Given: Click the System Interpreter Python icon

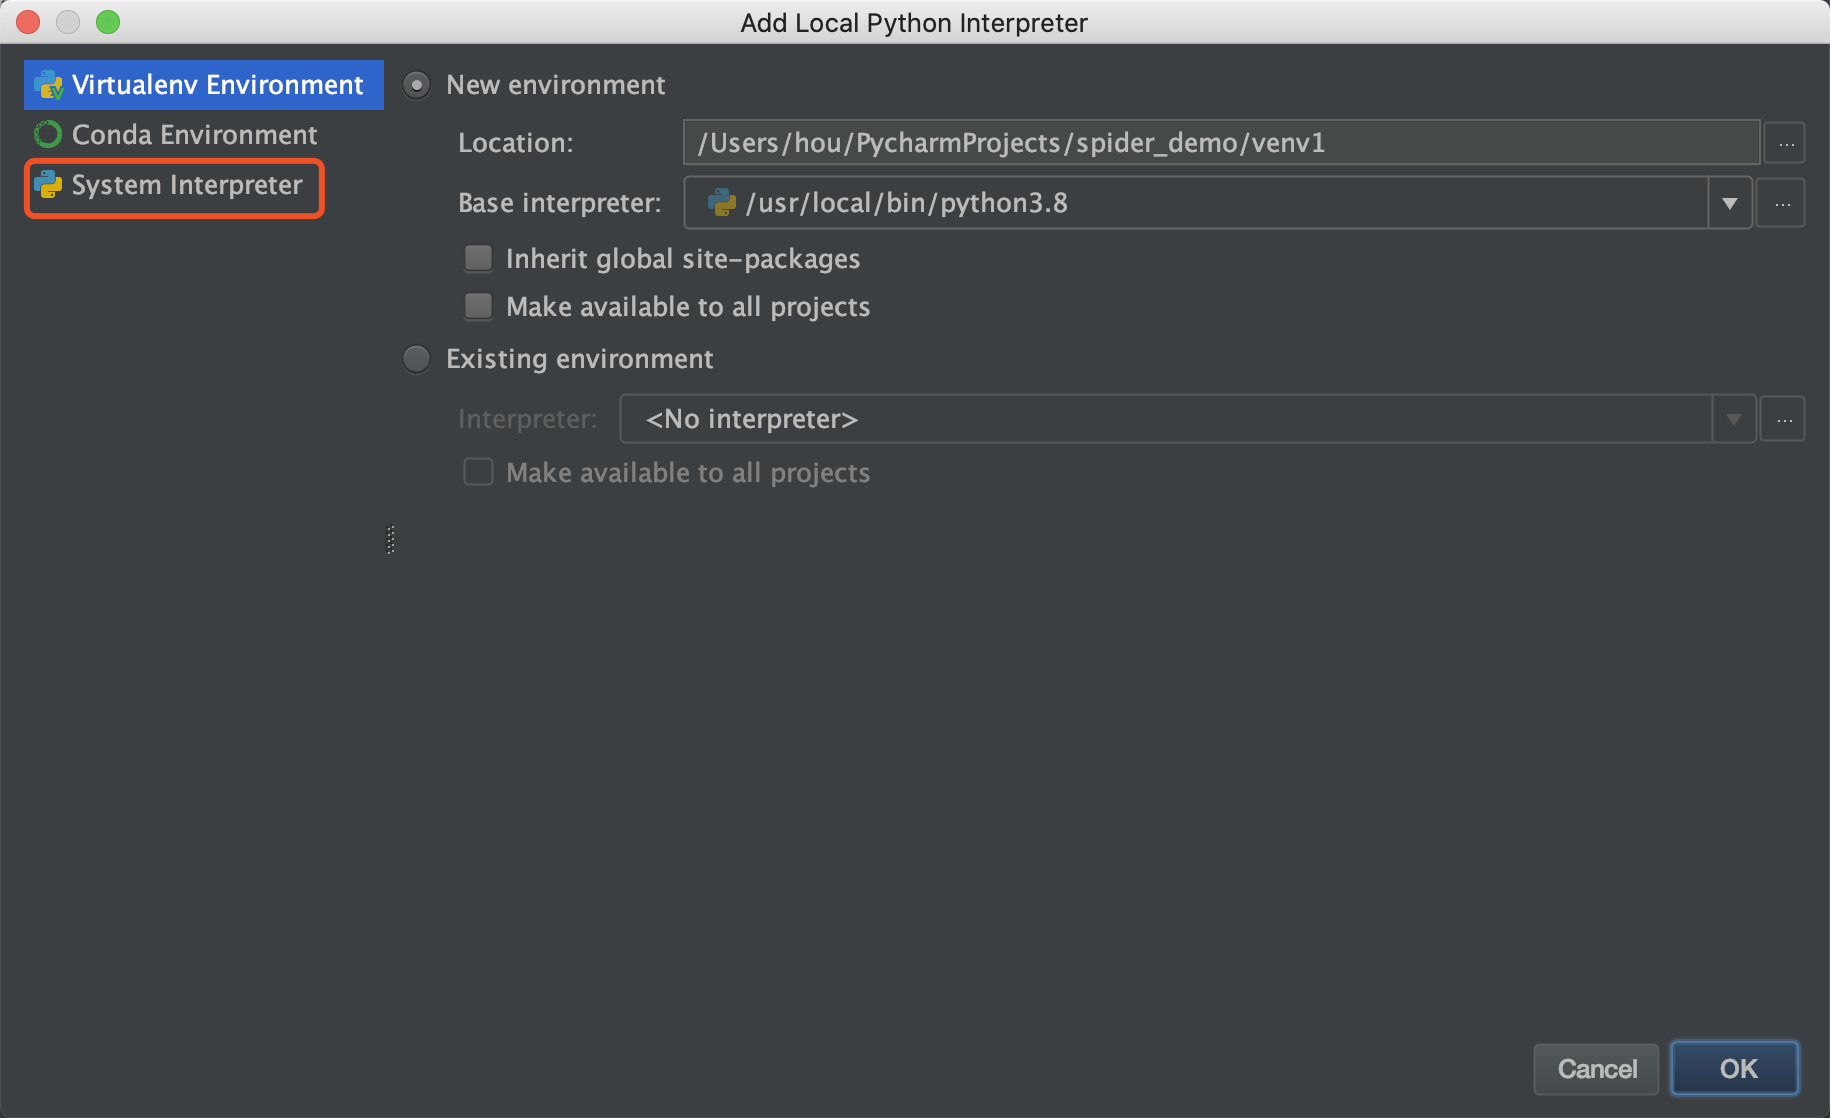Looking at the screenshot, I should 48,185.
